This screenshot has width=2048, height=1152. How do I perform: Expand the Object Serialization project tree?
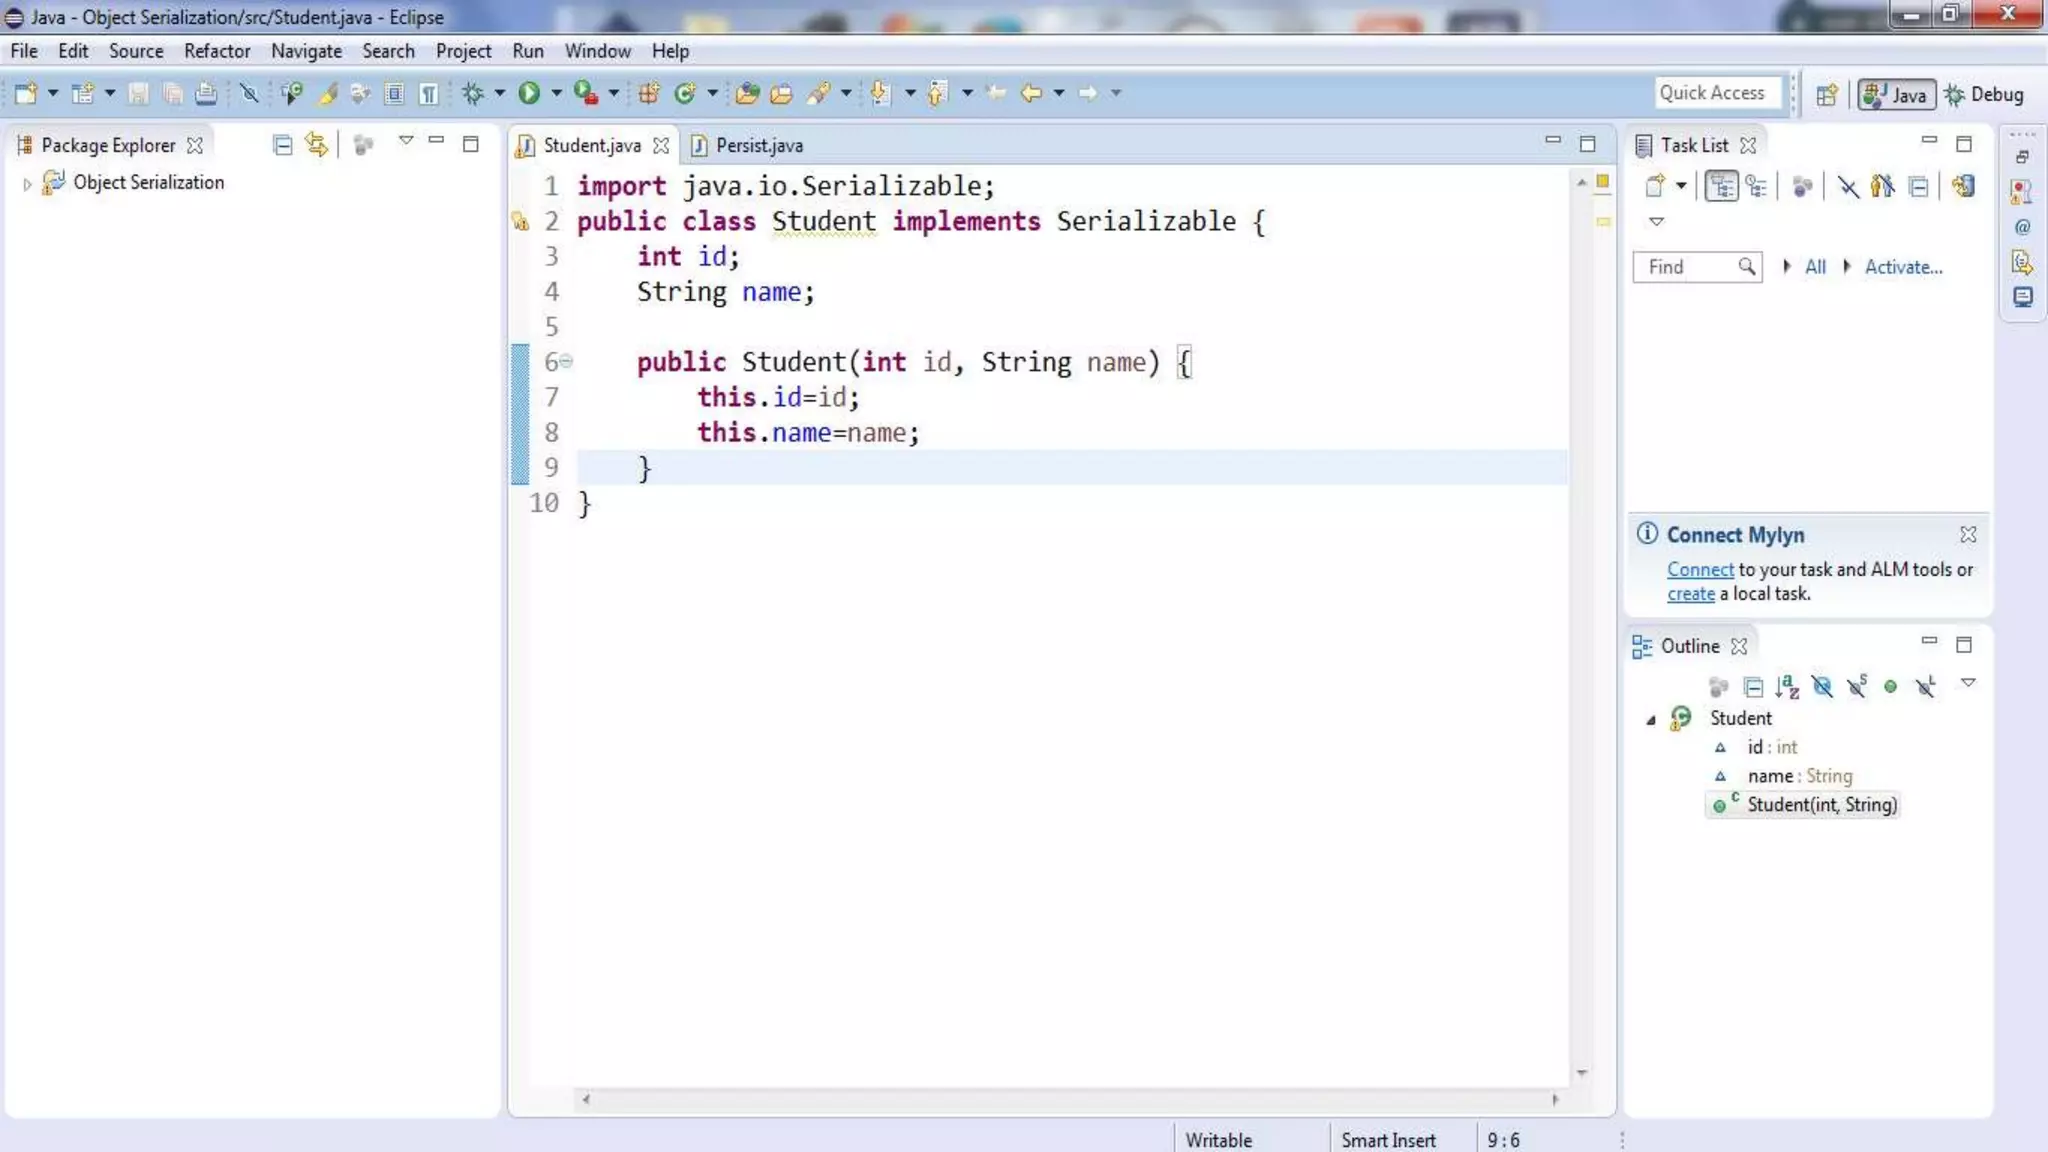[x=27, y=183]
